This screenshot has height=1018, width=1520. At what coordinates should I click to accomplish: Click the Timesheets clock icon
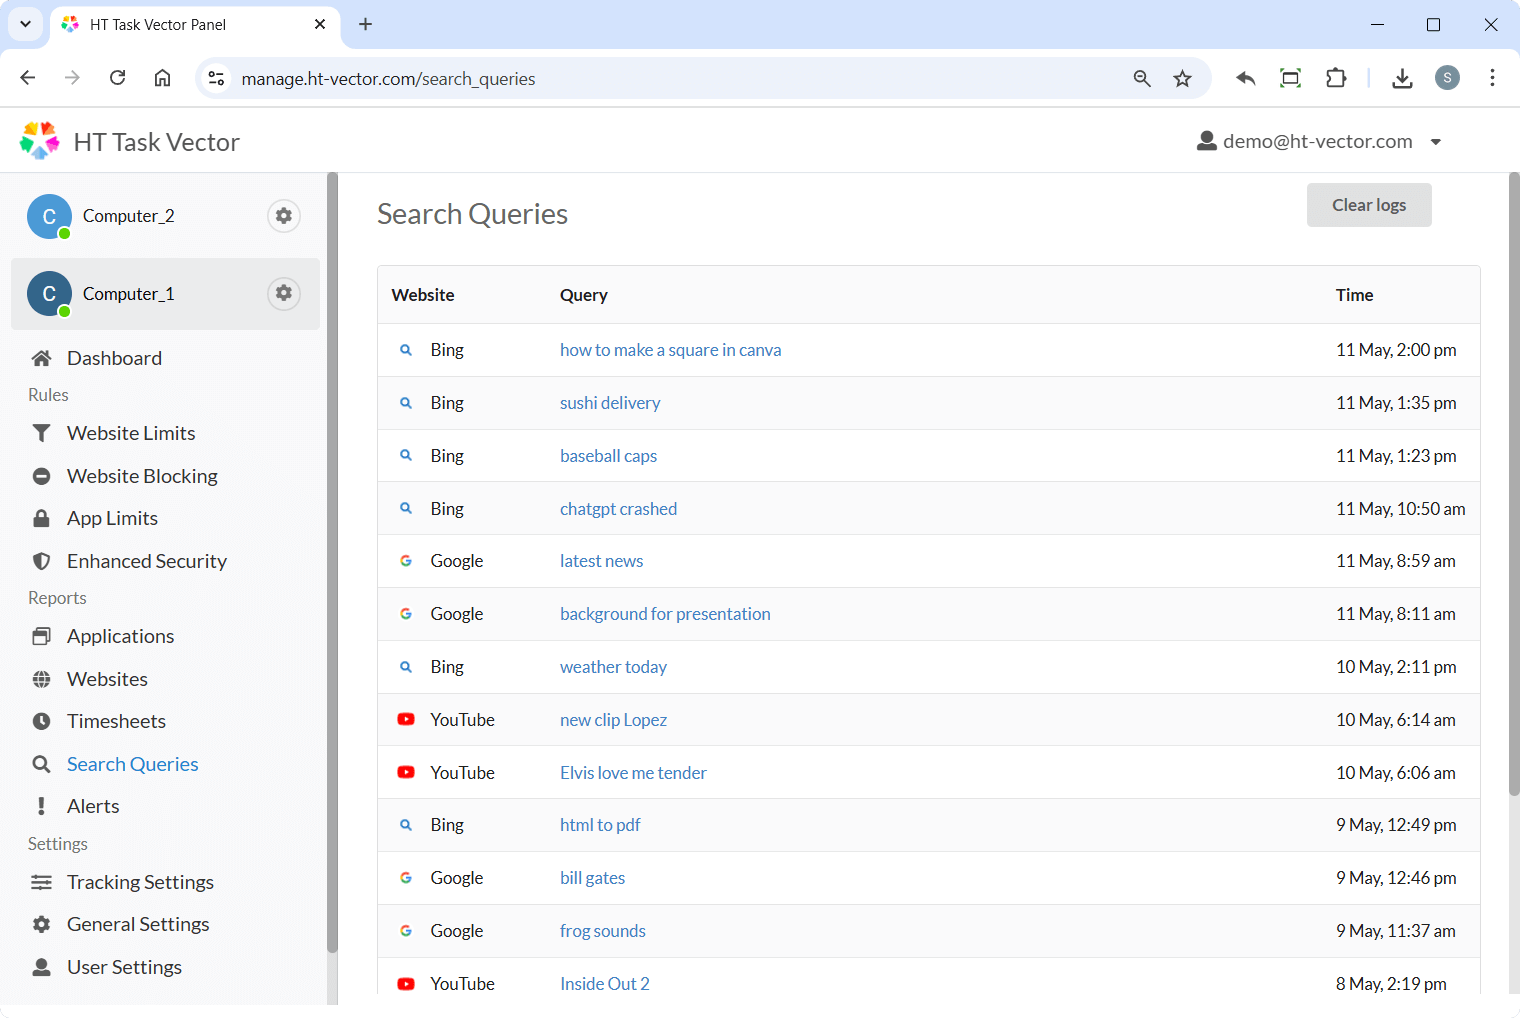pyautogui.click(x=41, y=721)
